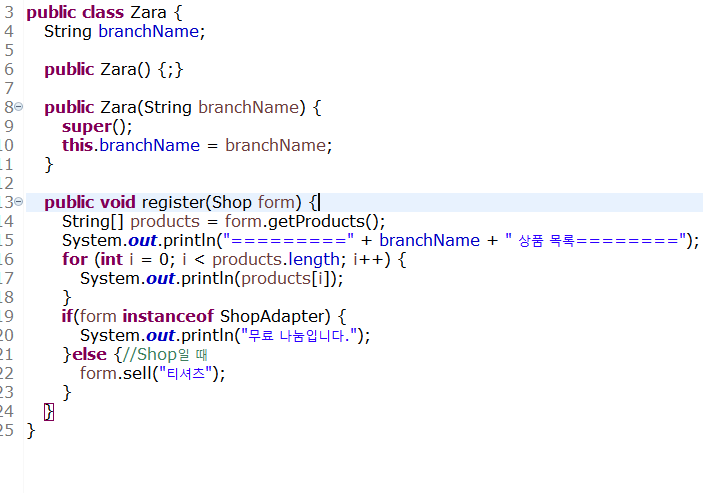Click the 'else' keyword
The width and height of the screenshot is (703, 493).
89,355
